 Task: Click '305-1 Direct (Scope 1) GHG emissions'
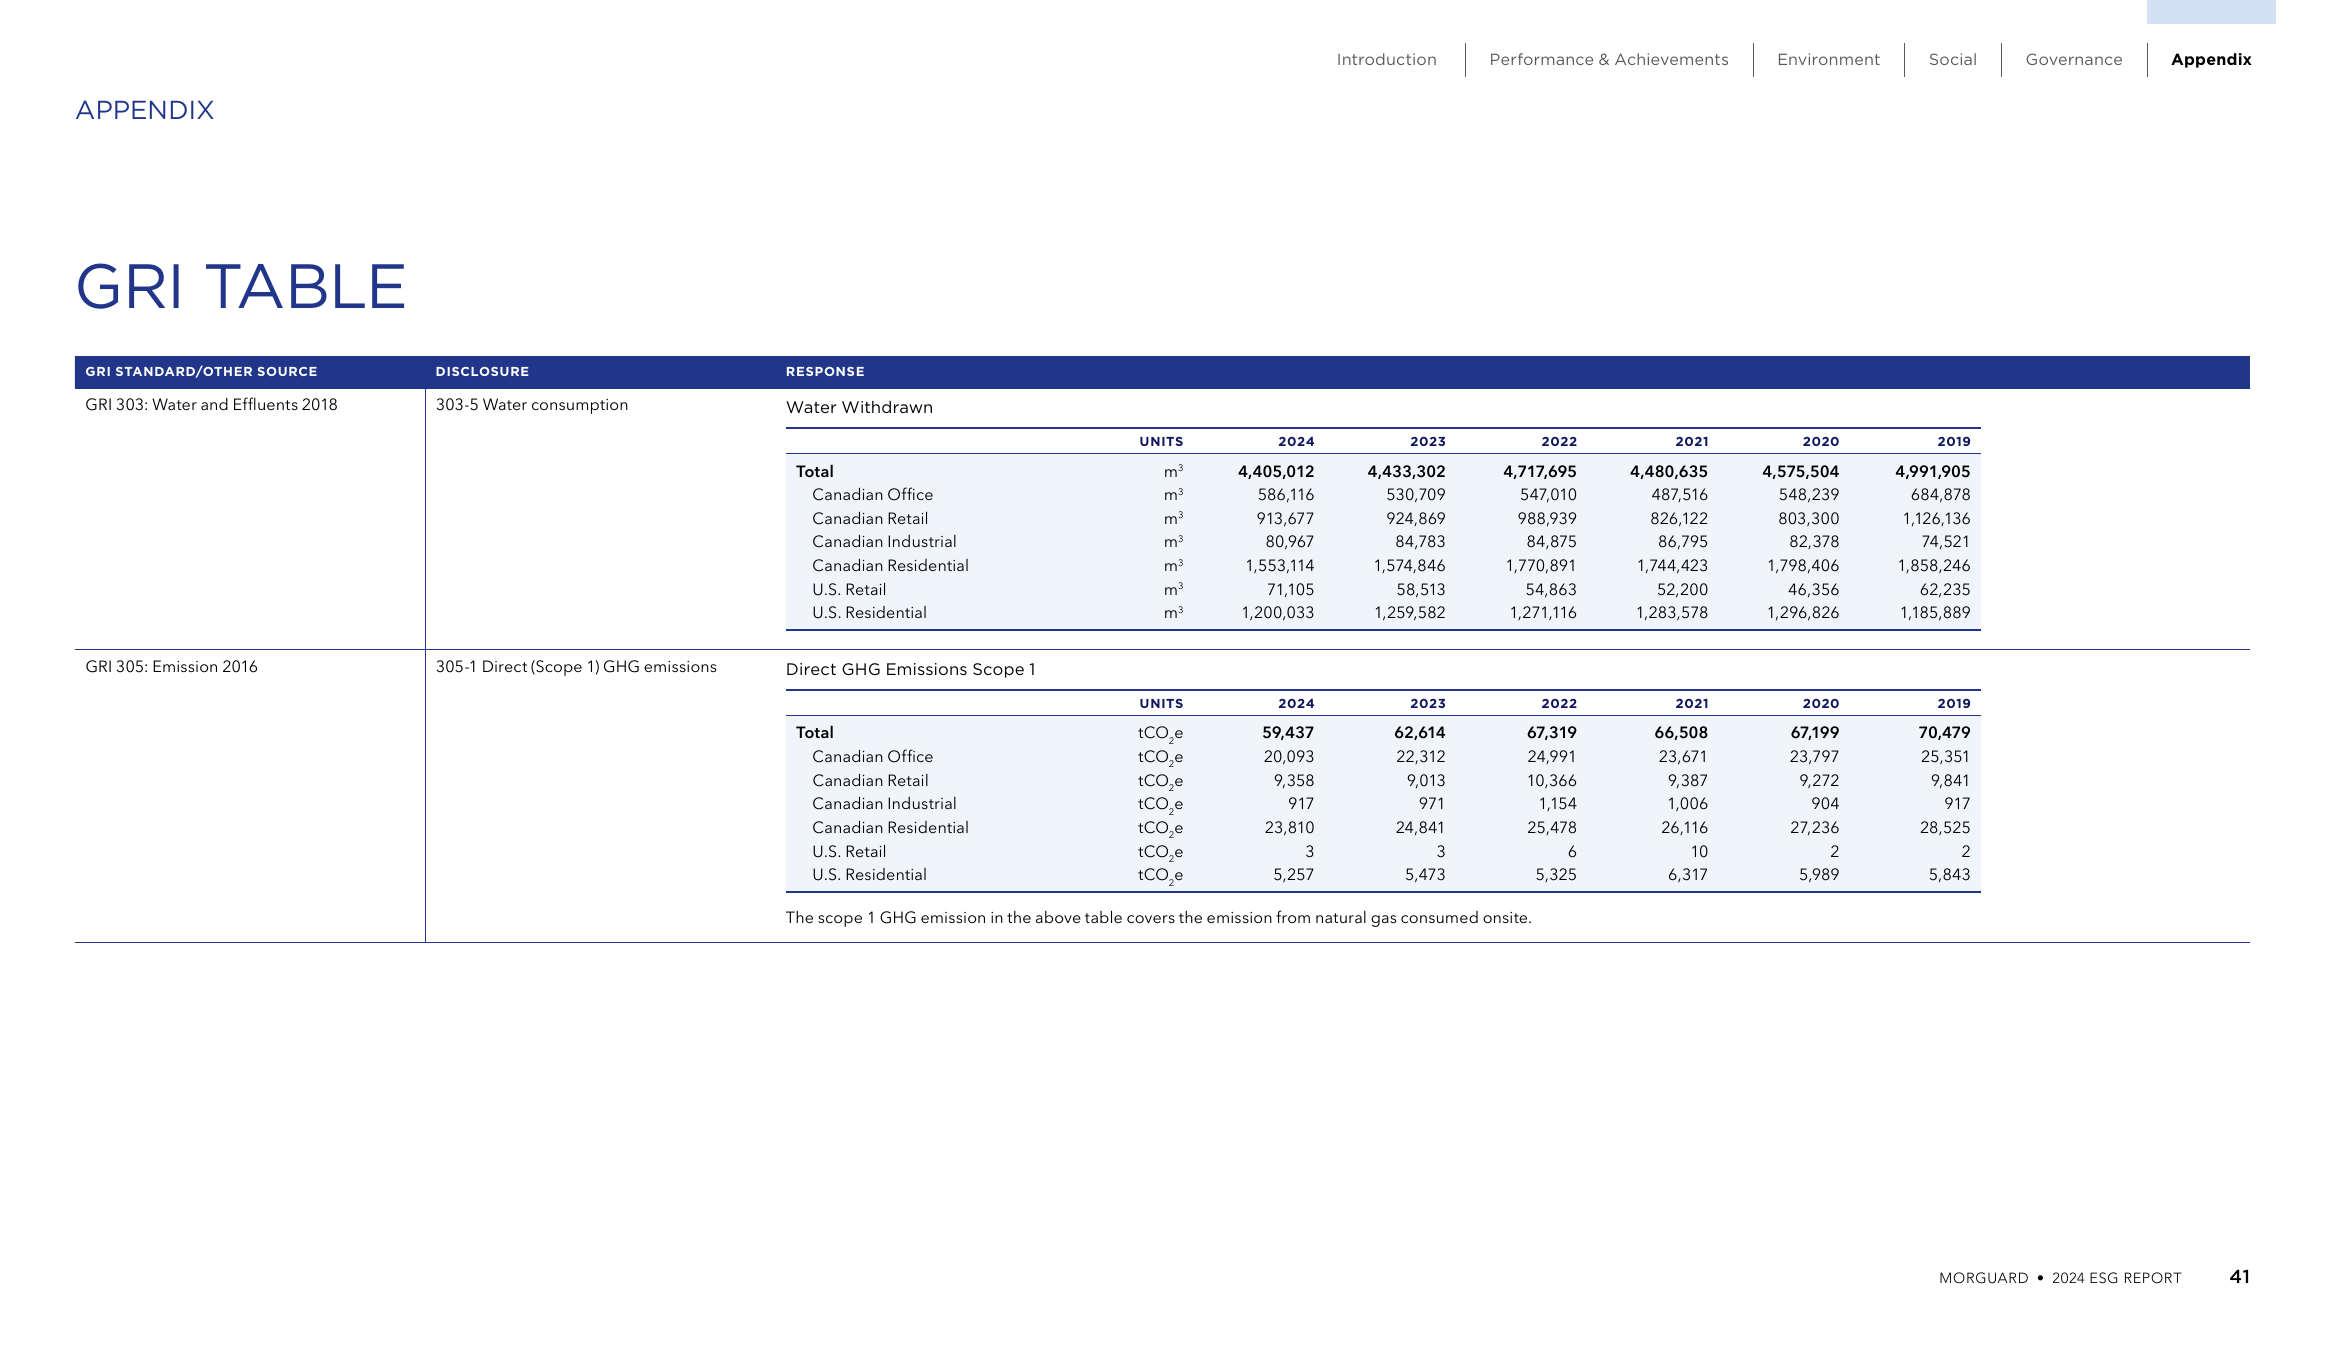pyautogui.click(x=576, y=667)
